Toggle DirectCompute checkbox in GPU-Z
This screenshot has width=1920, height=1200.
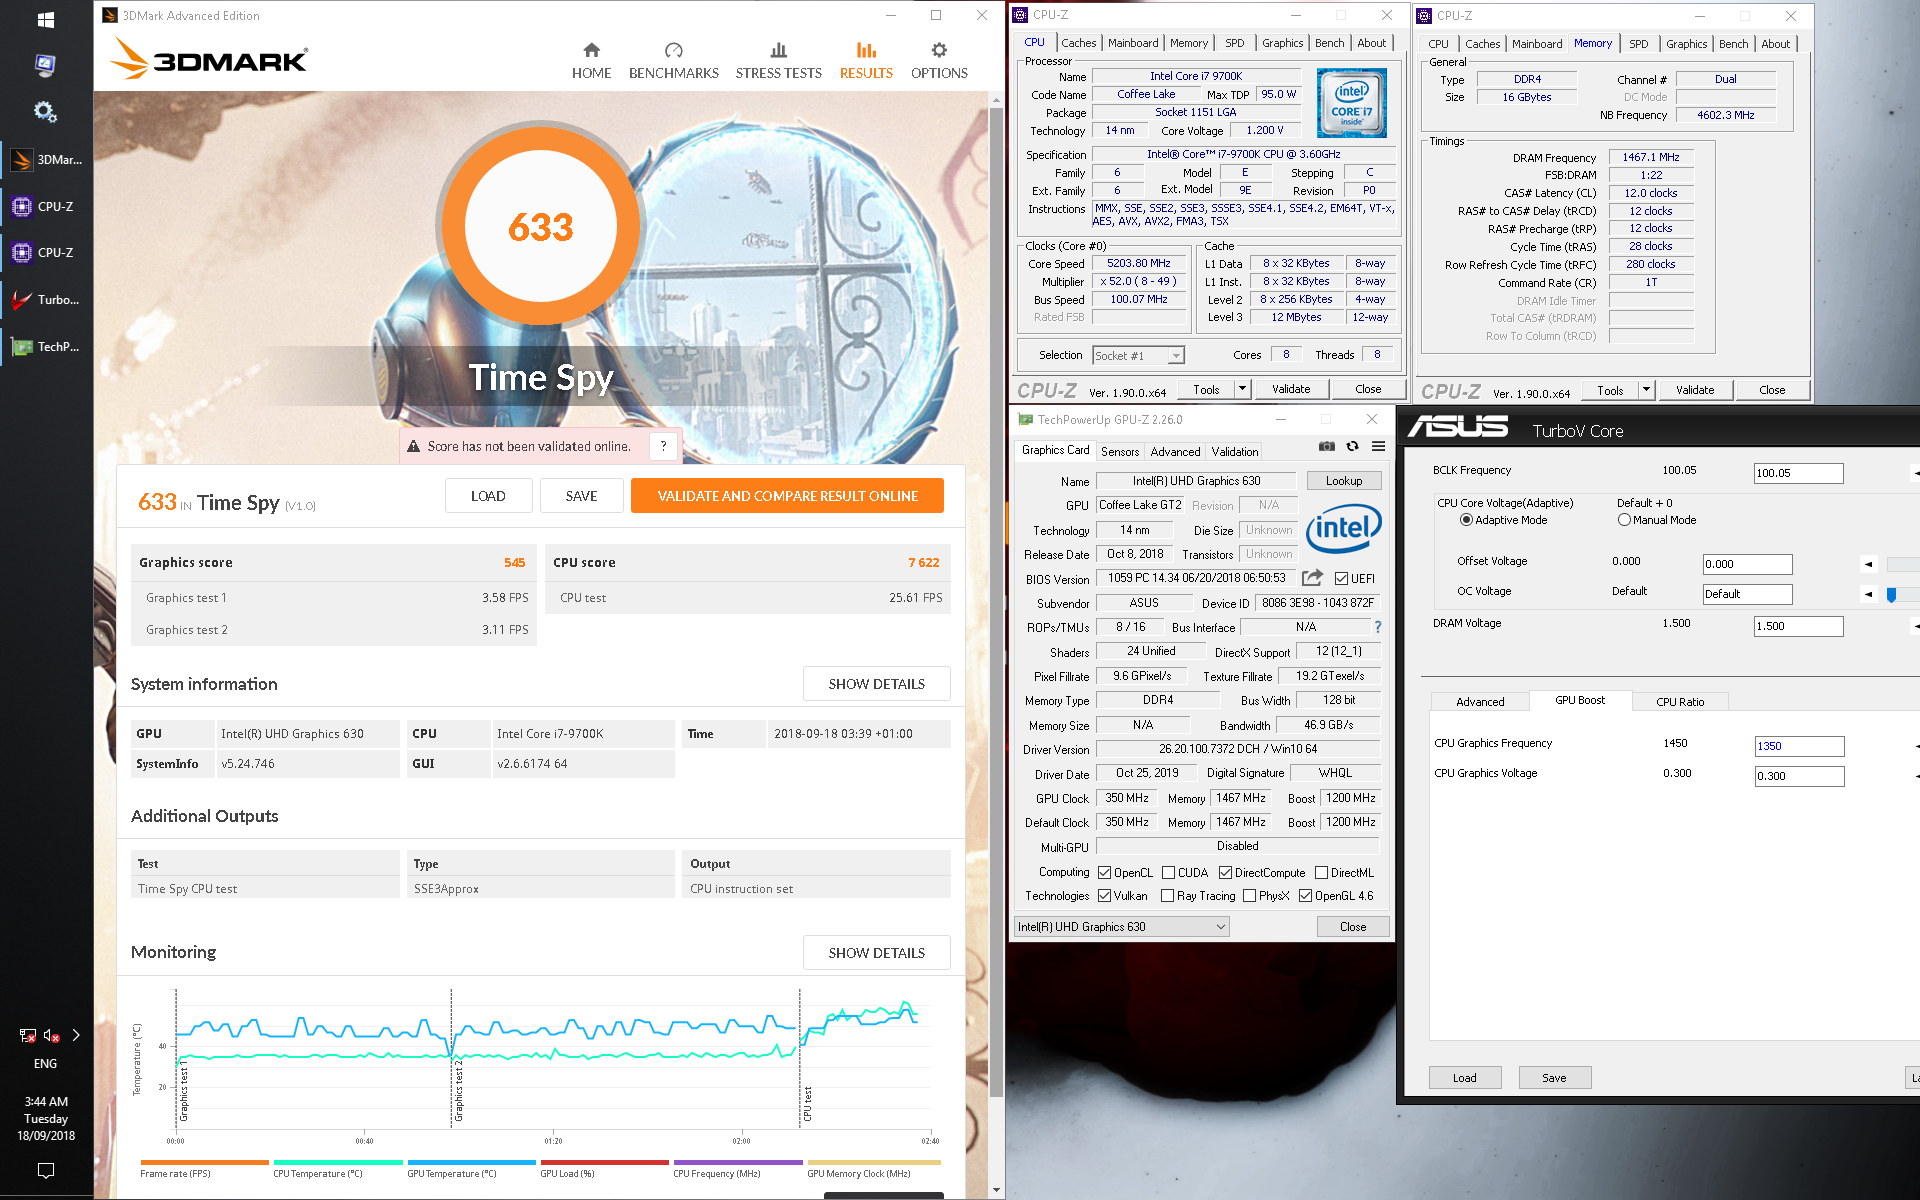coord(1225,873)
